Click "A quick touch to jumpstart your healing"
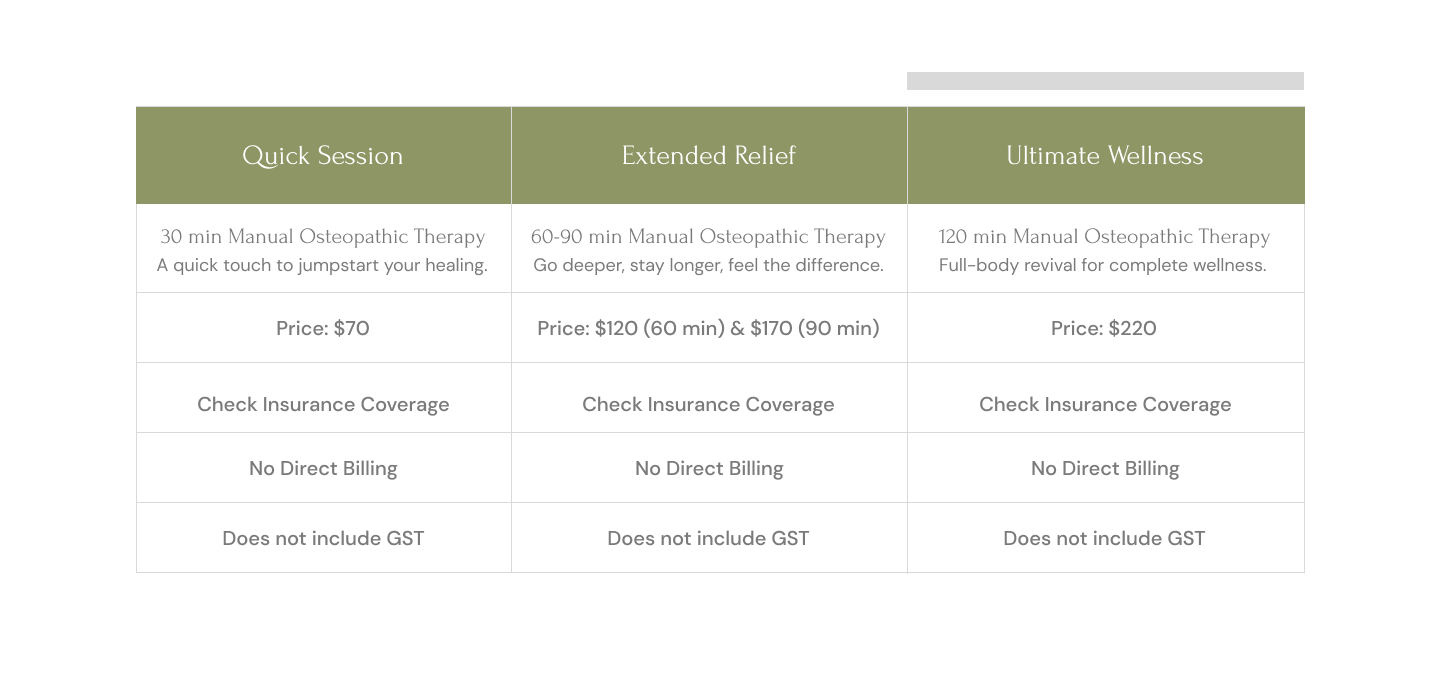1440x677 pixels. click(x=322, y=266)
